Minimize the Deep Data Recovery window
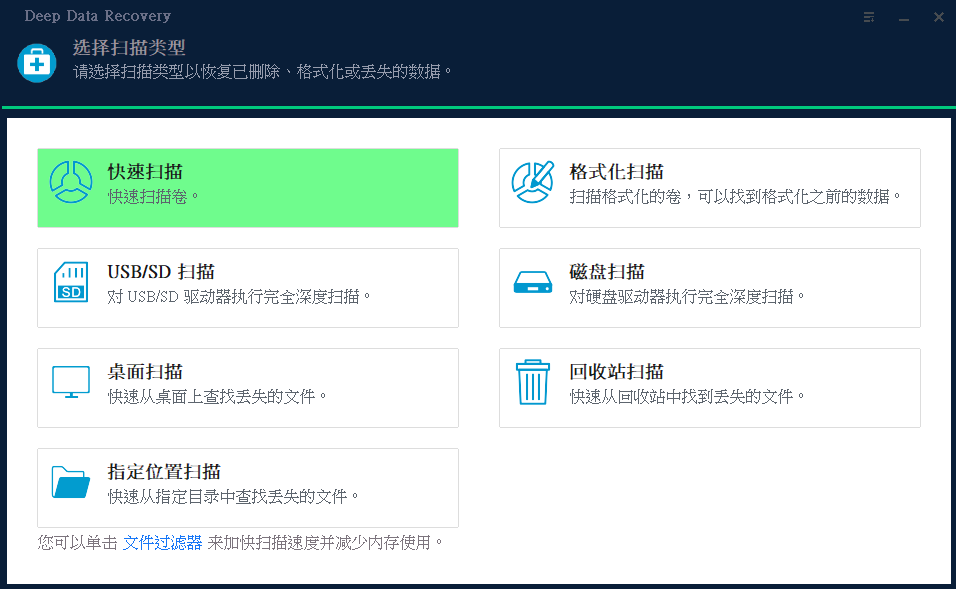This screenshot has height=589, width=956. [904, 17]
